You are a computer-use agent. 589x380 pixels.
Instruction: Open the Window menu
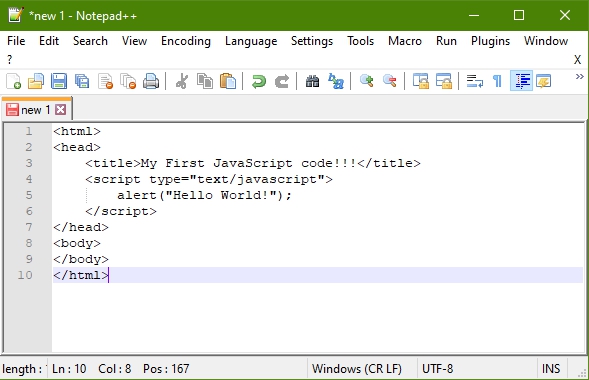[546, 41]
